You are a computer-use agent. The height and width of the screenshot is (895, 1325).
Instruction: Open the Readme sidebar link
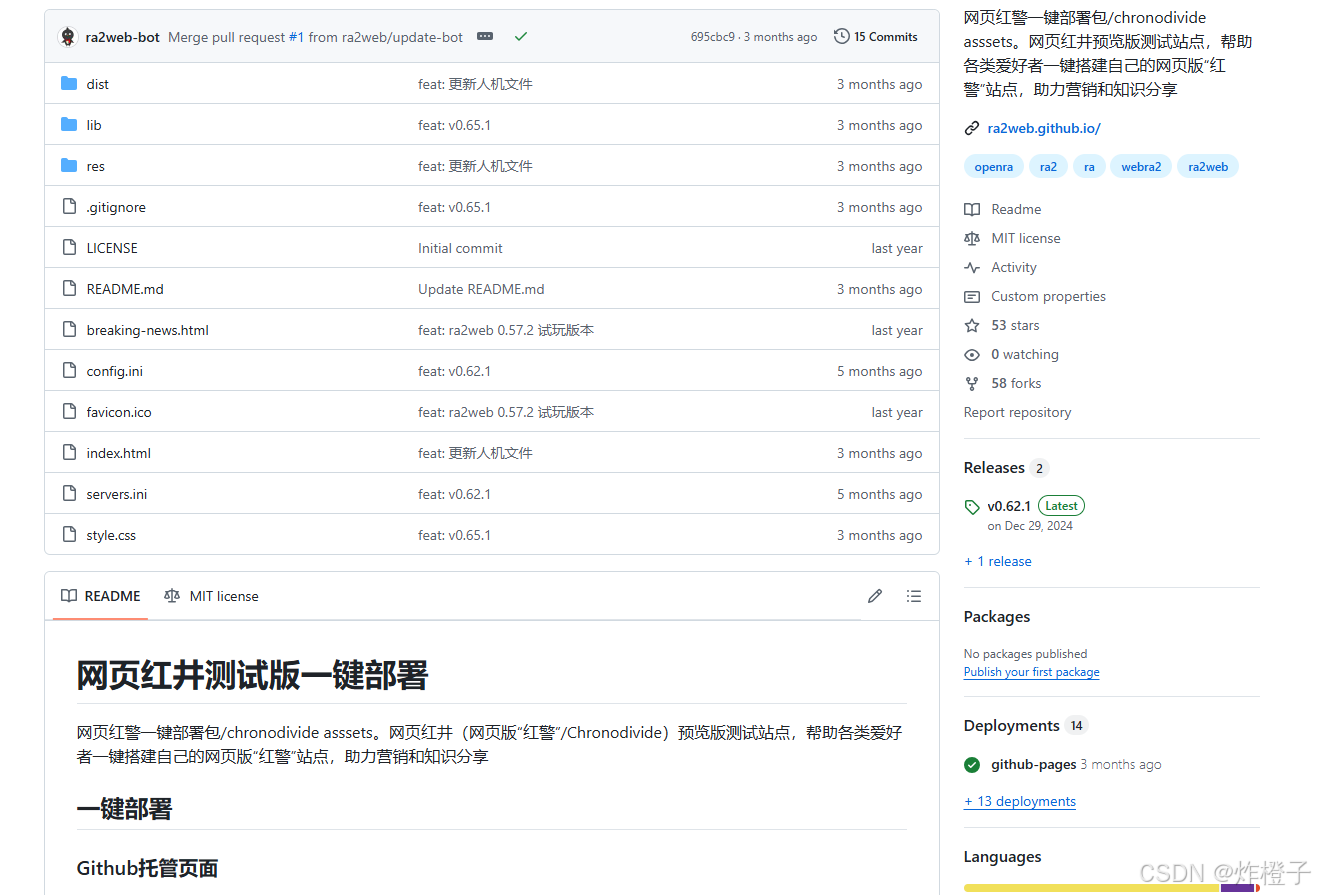pyautogui.click(x=1003, y=209)
